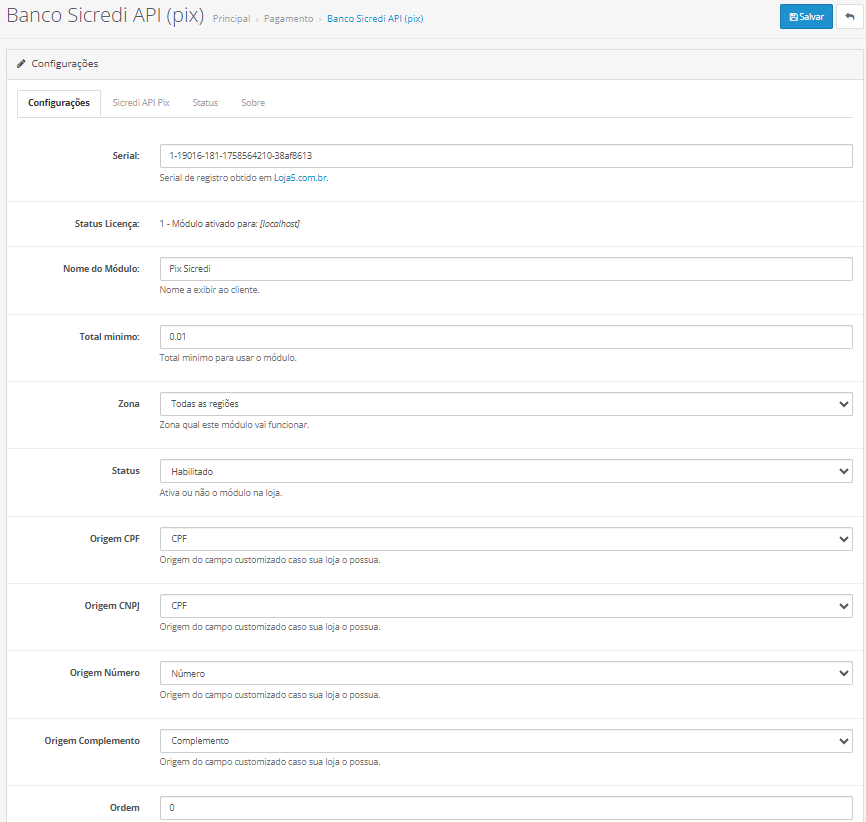Expand the Origem CPF dropdown
Screen dimensions: 866x822
pyautogui.click(x=505, y=539)
